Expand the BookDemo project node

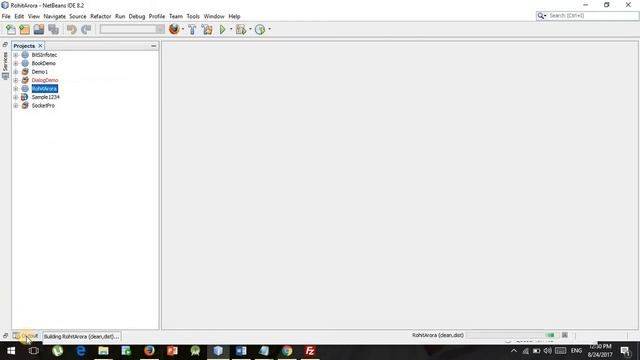click(x=16, y=63)
